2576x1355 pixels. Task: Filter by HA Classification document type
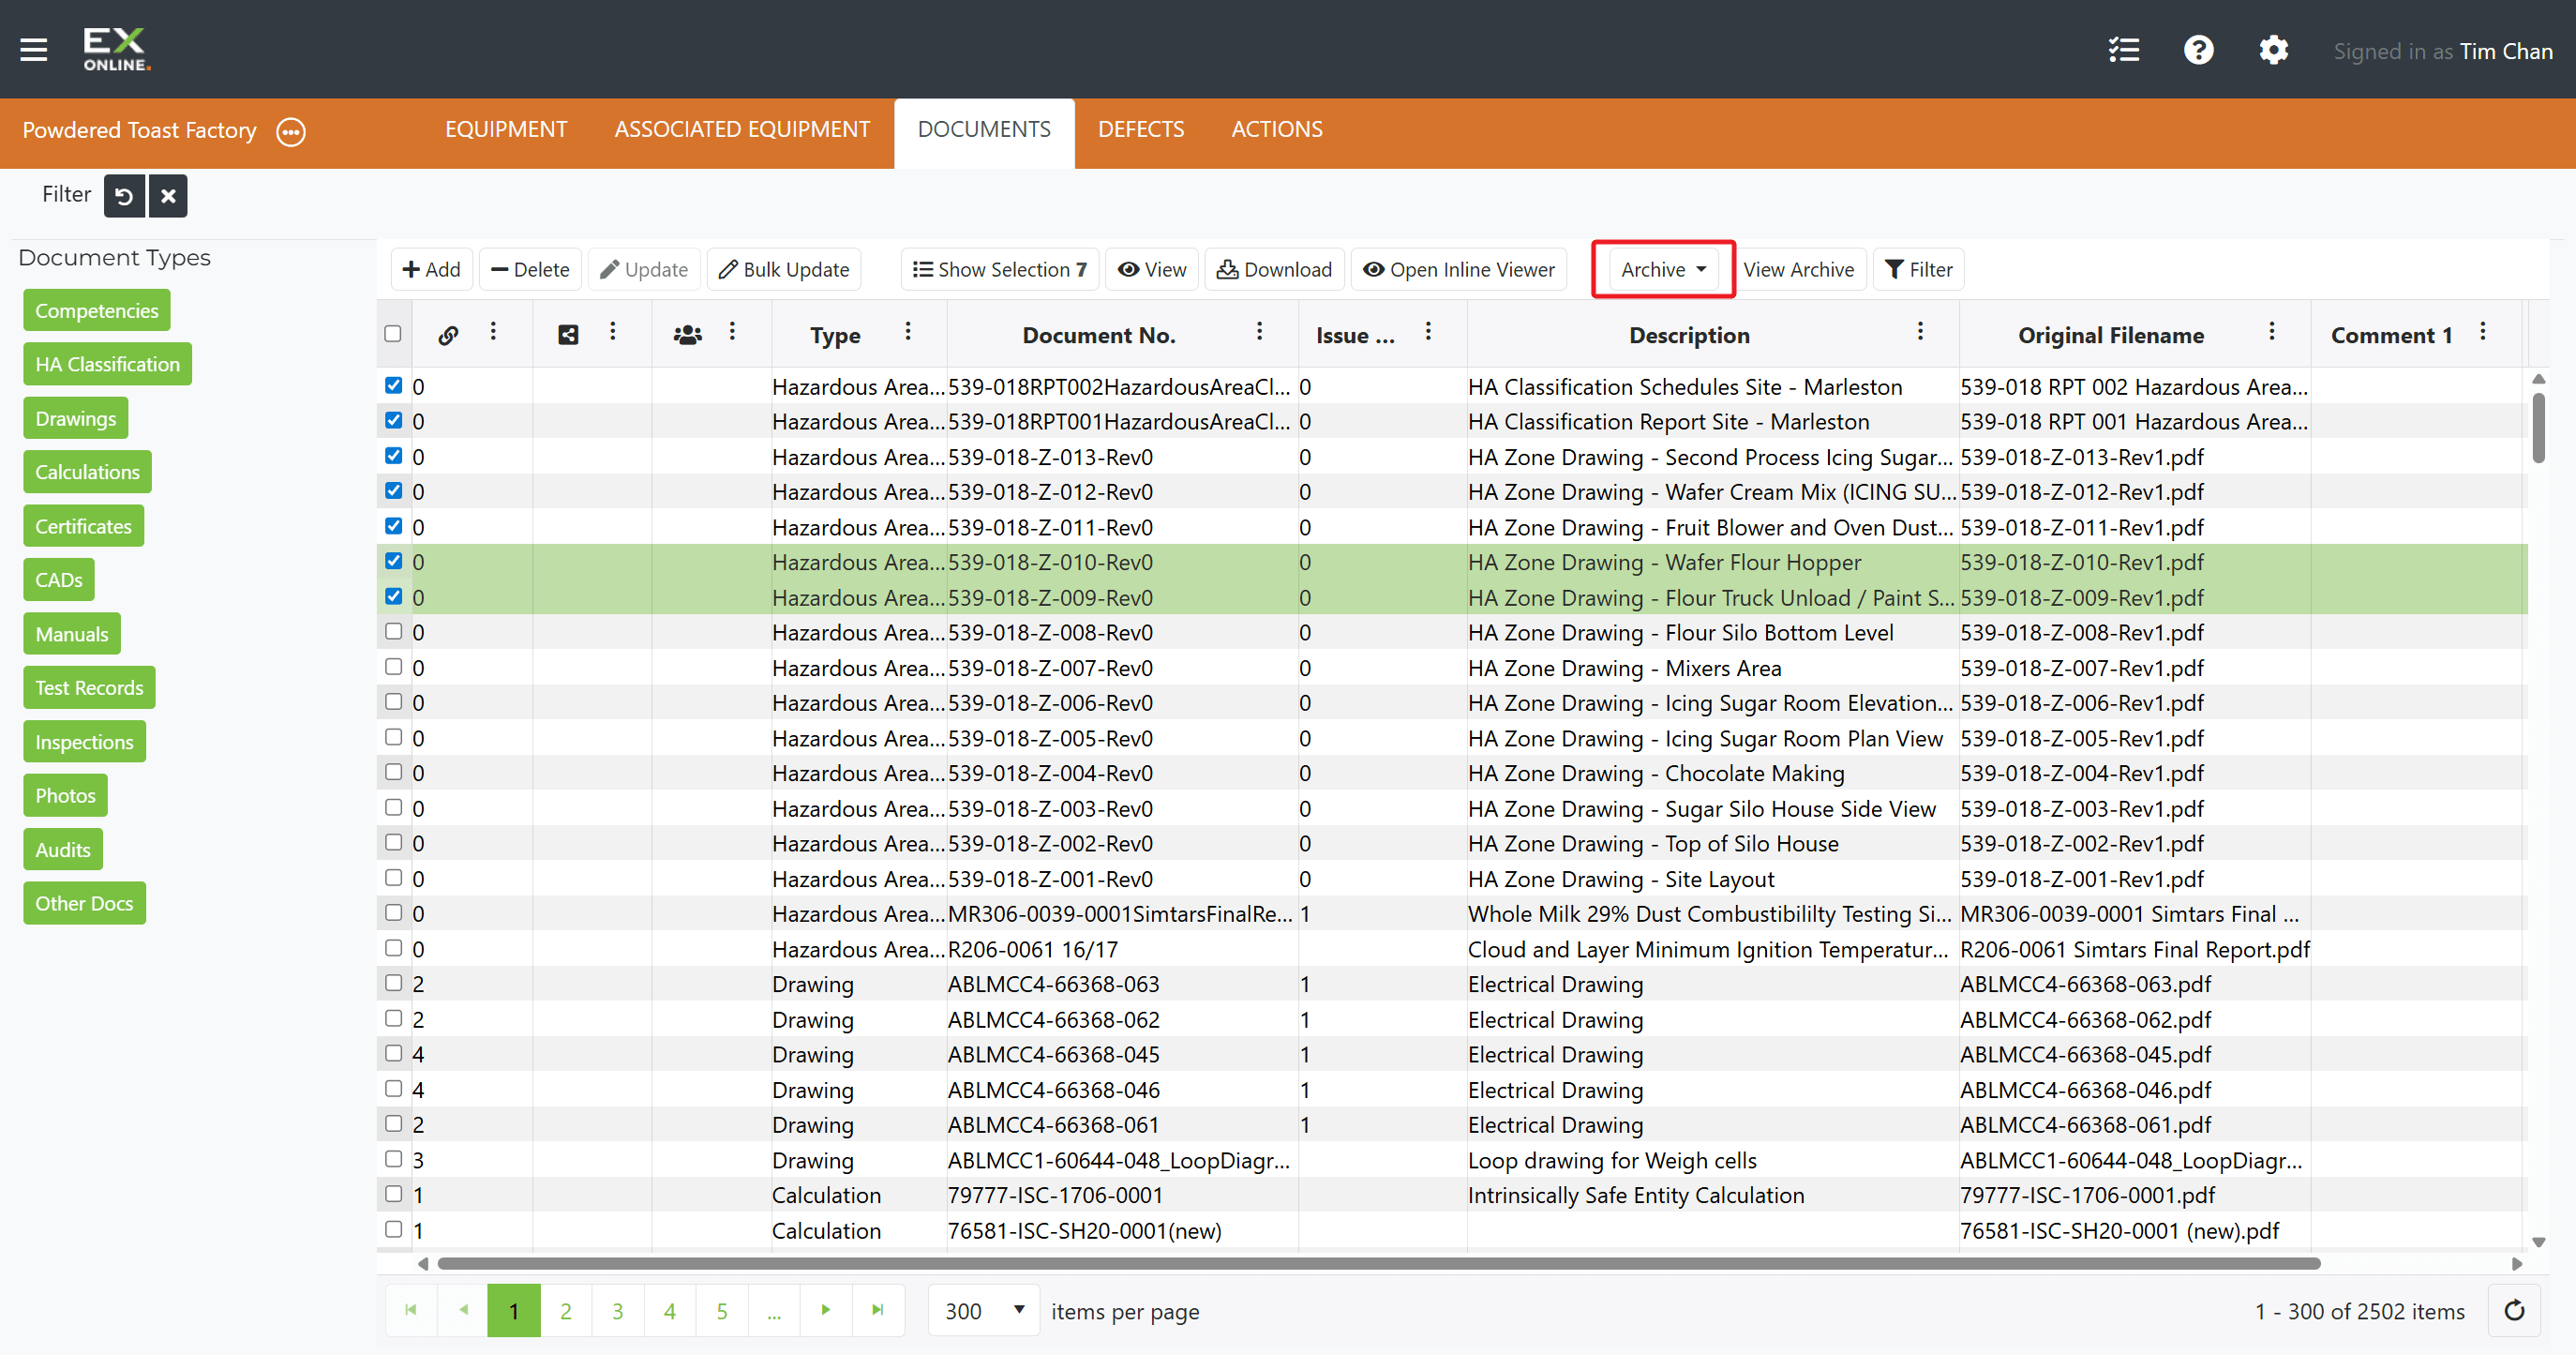pyautogui.click(x=108, y=364)
